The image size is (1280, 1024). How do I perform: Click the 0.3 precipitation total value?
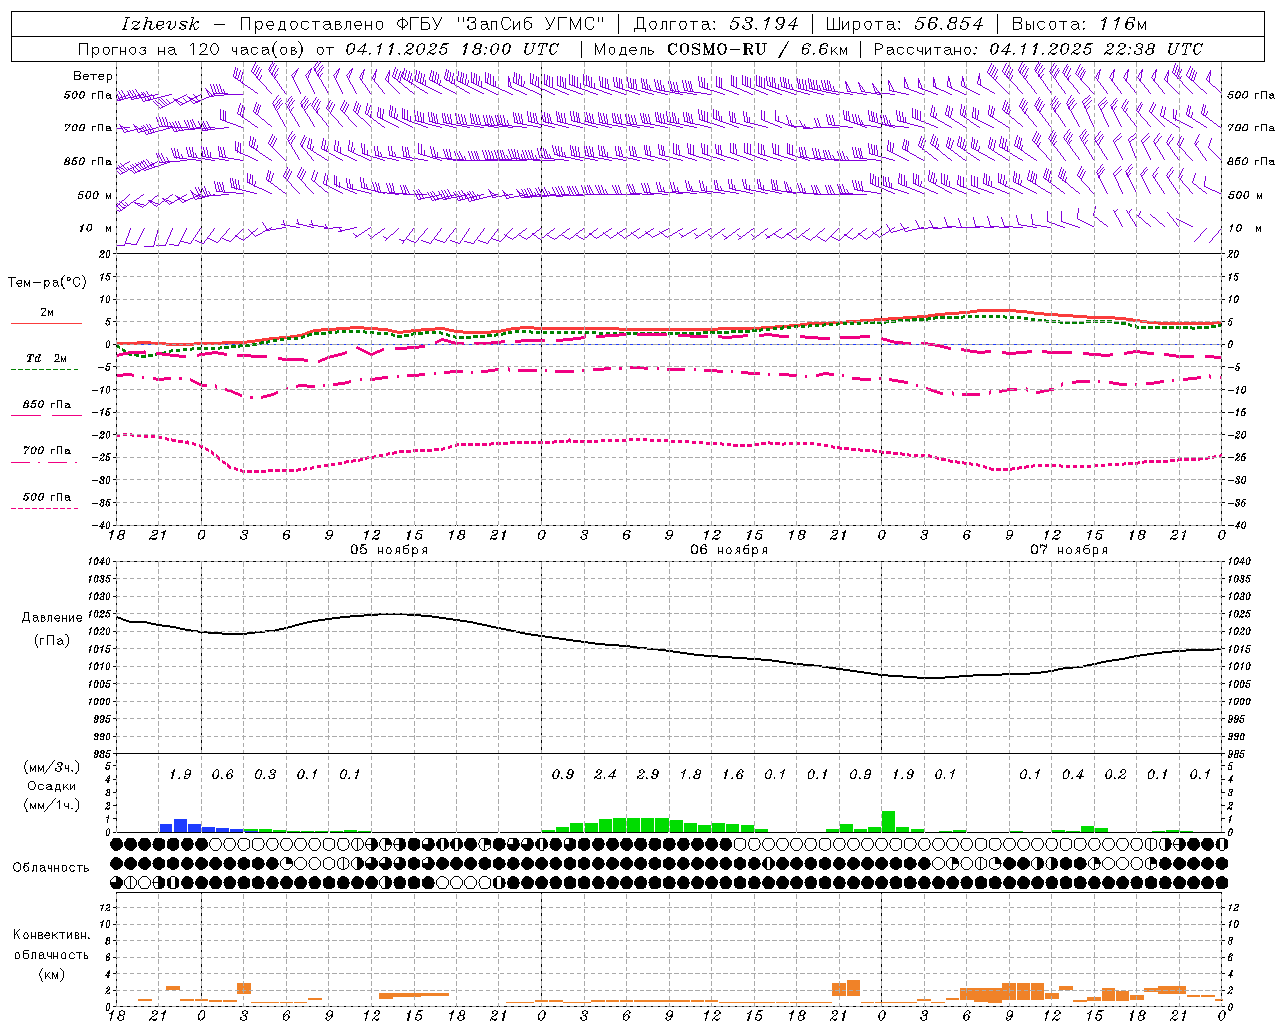265,775
